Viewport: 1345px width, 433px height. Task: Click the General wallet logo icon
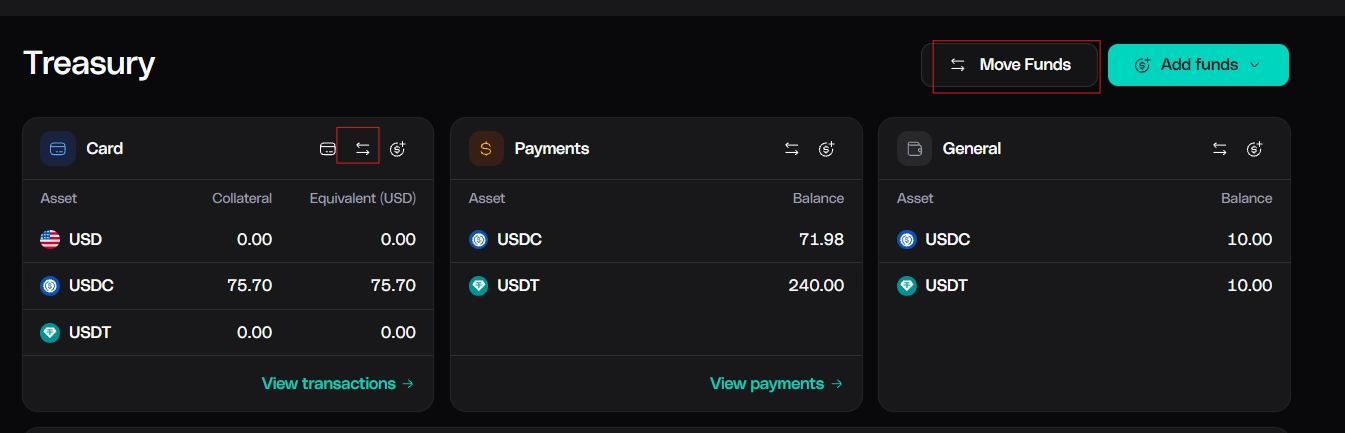914,149
